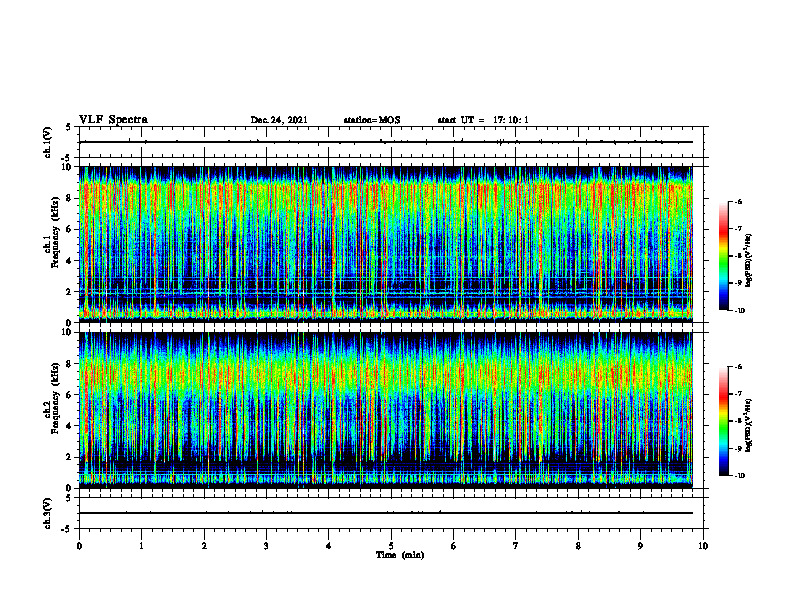
Task: Click the "VLF Spectra" plot title
Action: coord(113,119)
